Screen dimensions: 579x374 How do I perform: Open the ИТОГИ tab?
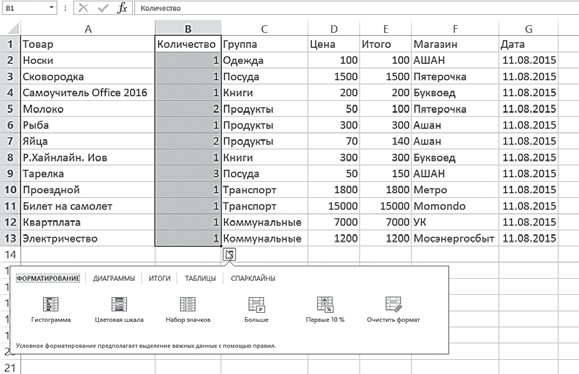coord(160,278)
